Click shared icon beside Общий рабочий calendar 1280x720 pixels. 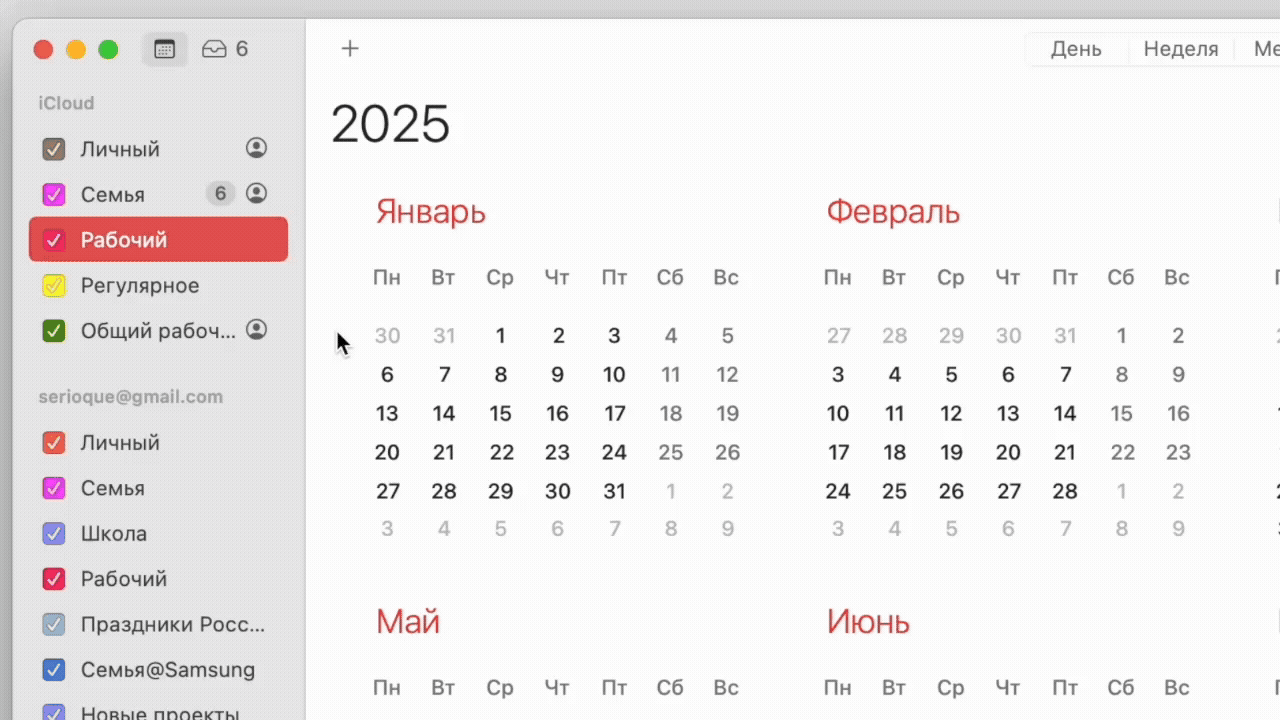[x=257, y=329]
